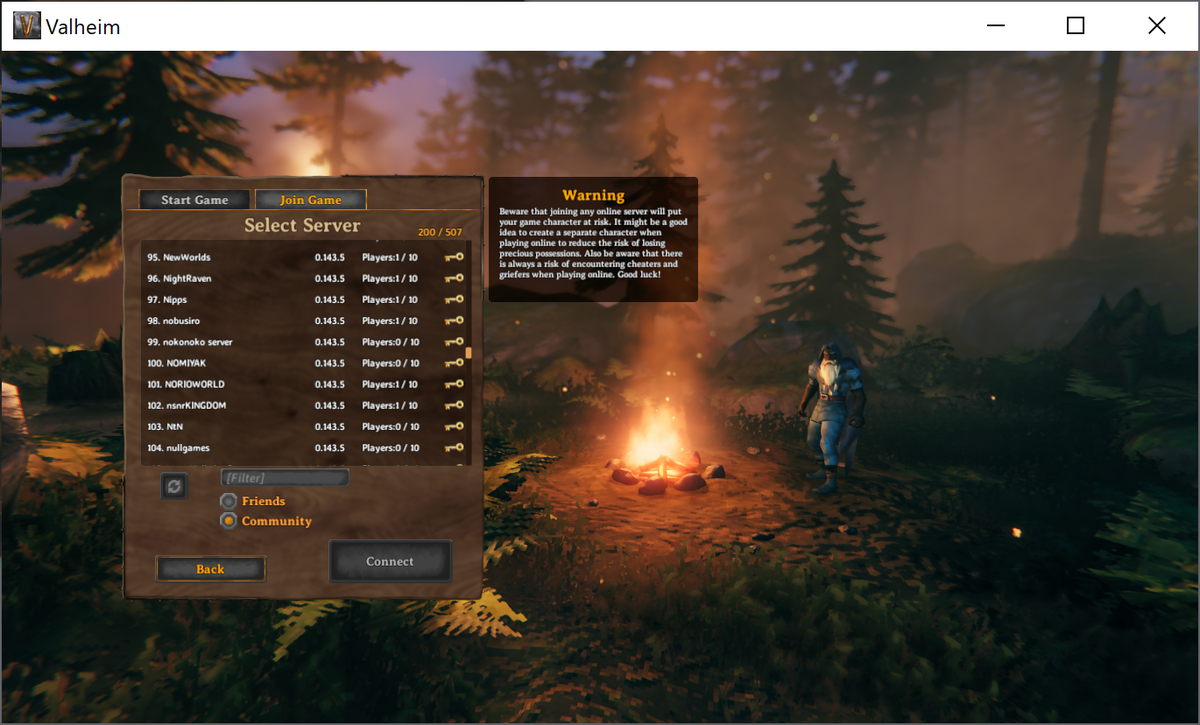Click the key icon on NOMIYAK row

454,363
